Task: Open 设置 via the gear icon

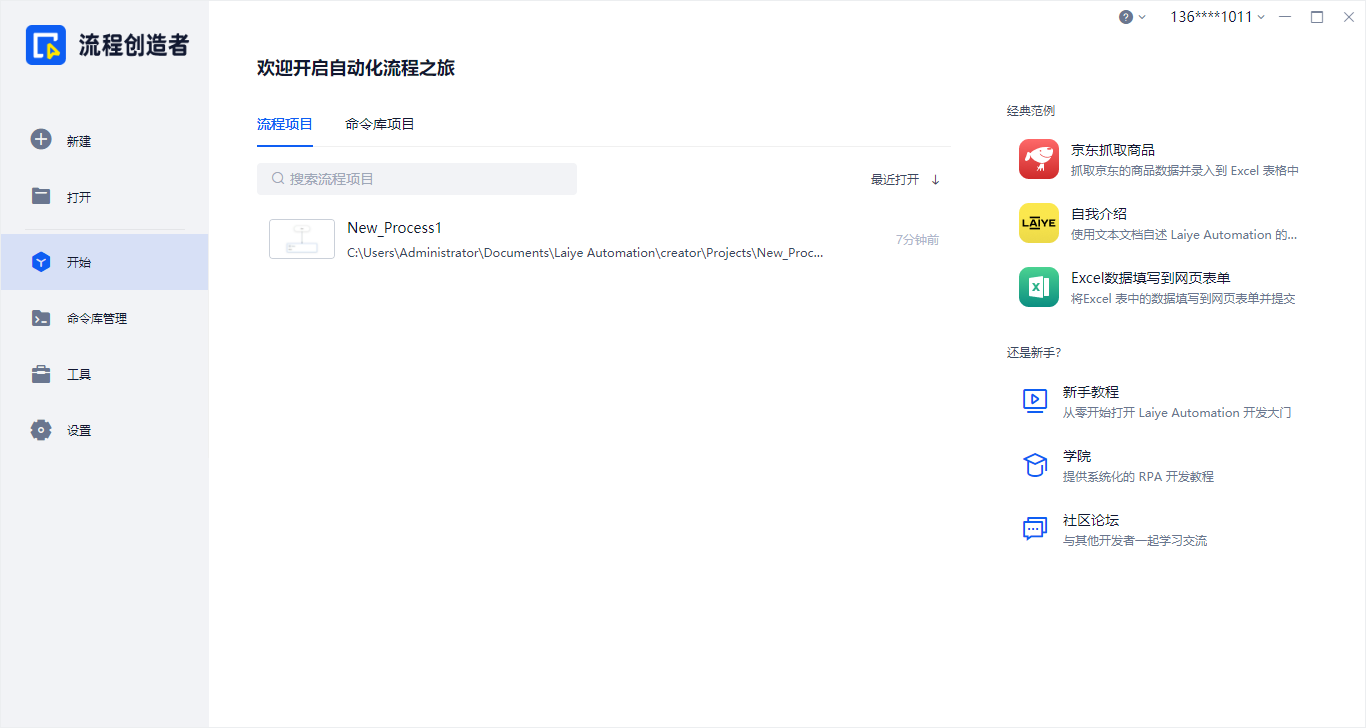Action: pyautogui.click(x=40, y=429)
